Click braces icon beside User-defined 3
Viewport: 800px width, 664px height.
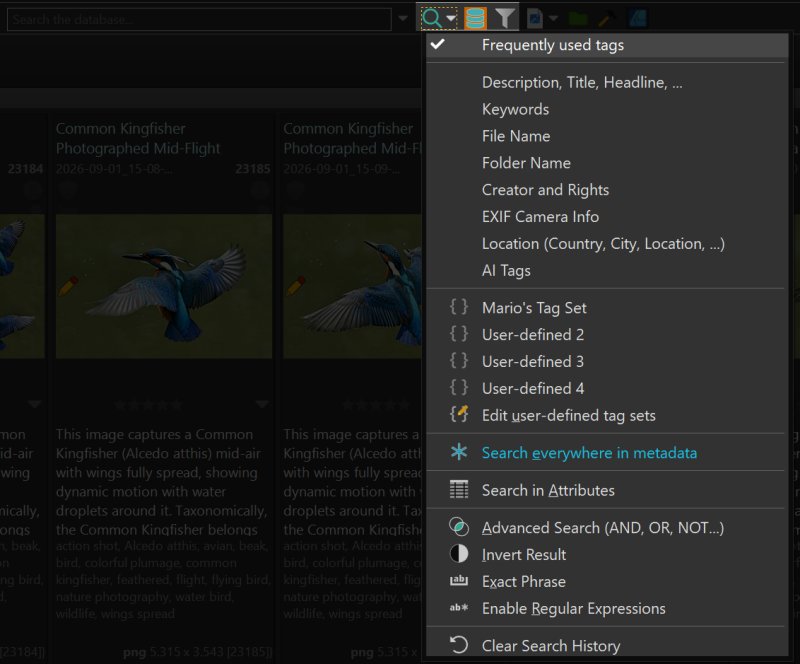pos(459,360)
